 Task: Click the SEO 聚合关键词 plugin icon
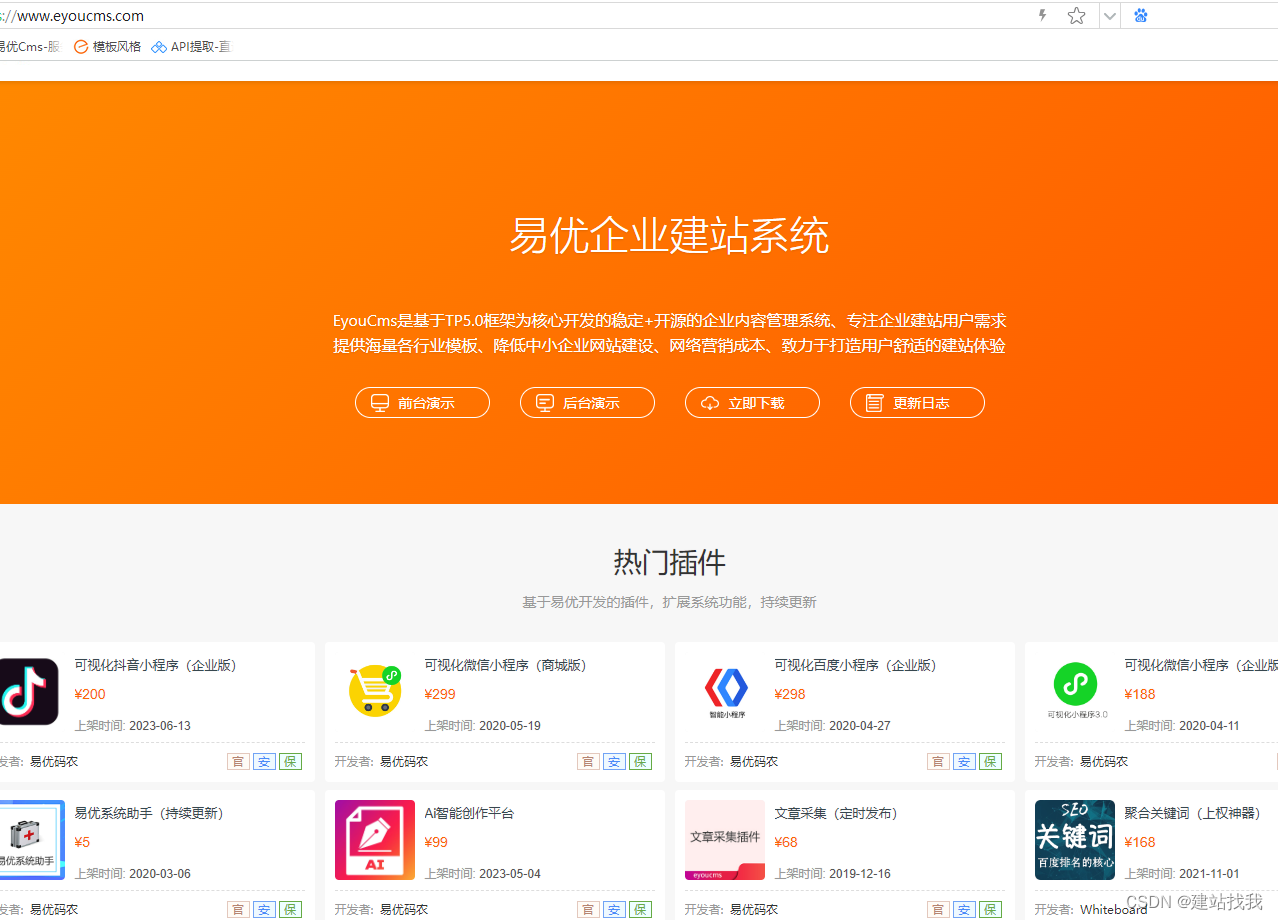[x=1074, y=839]
